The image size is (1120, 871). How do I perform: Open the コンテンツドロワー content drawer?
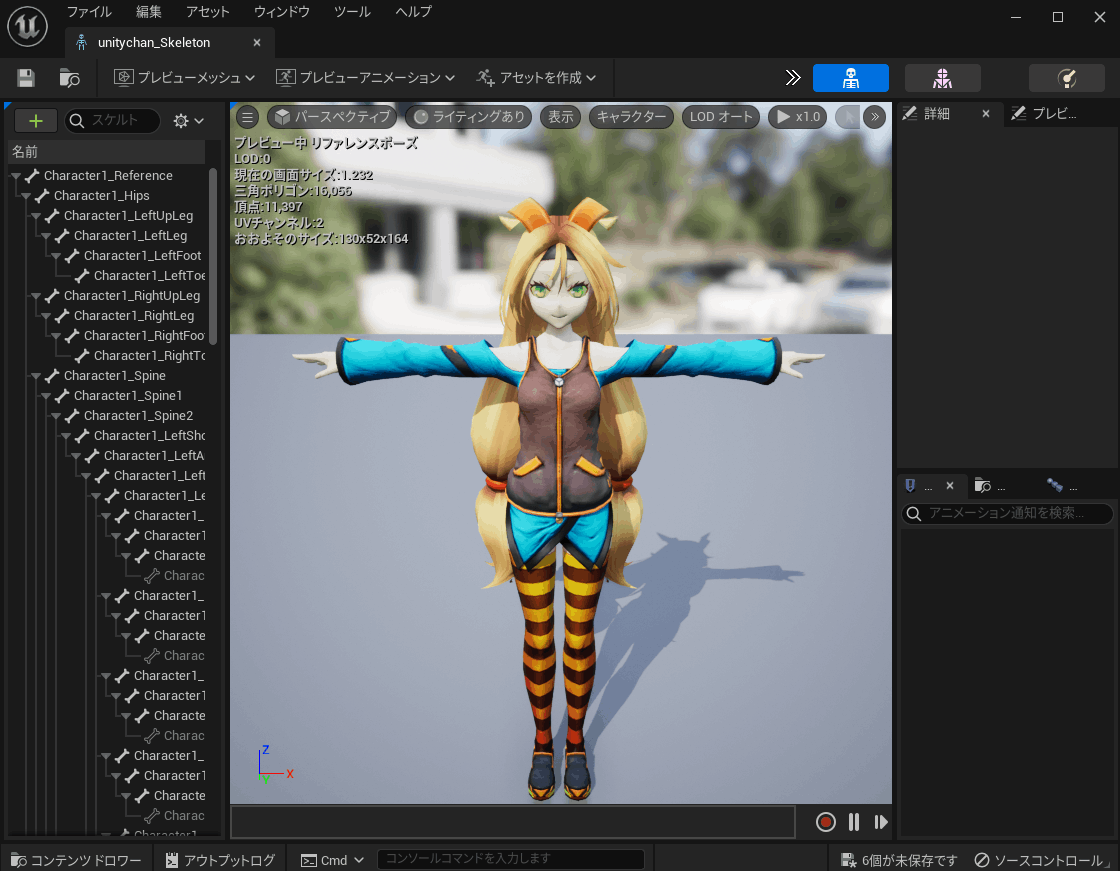tap(76, 860)
